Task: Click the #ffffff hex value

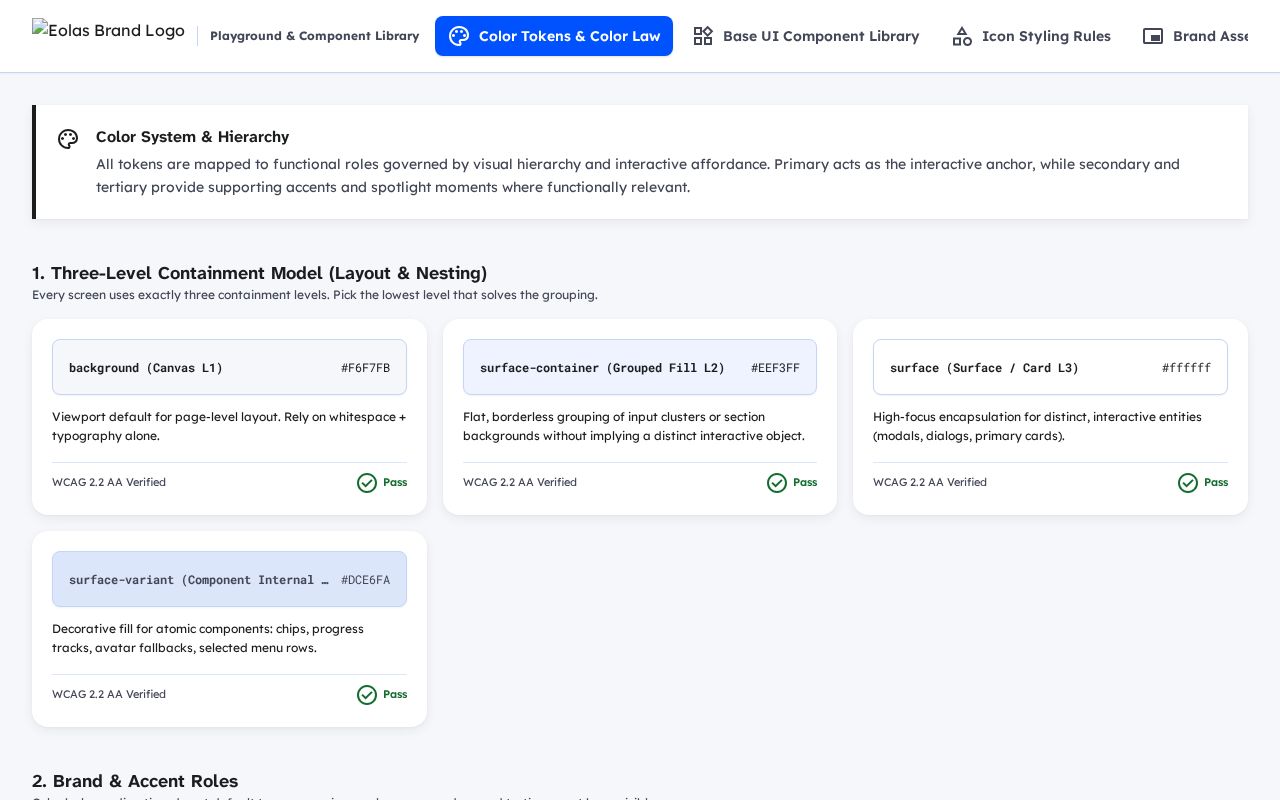Action: (x=1186, y=368)
